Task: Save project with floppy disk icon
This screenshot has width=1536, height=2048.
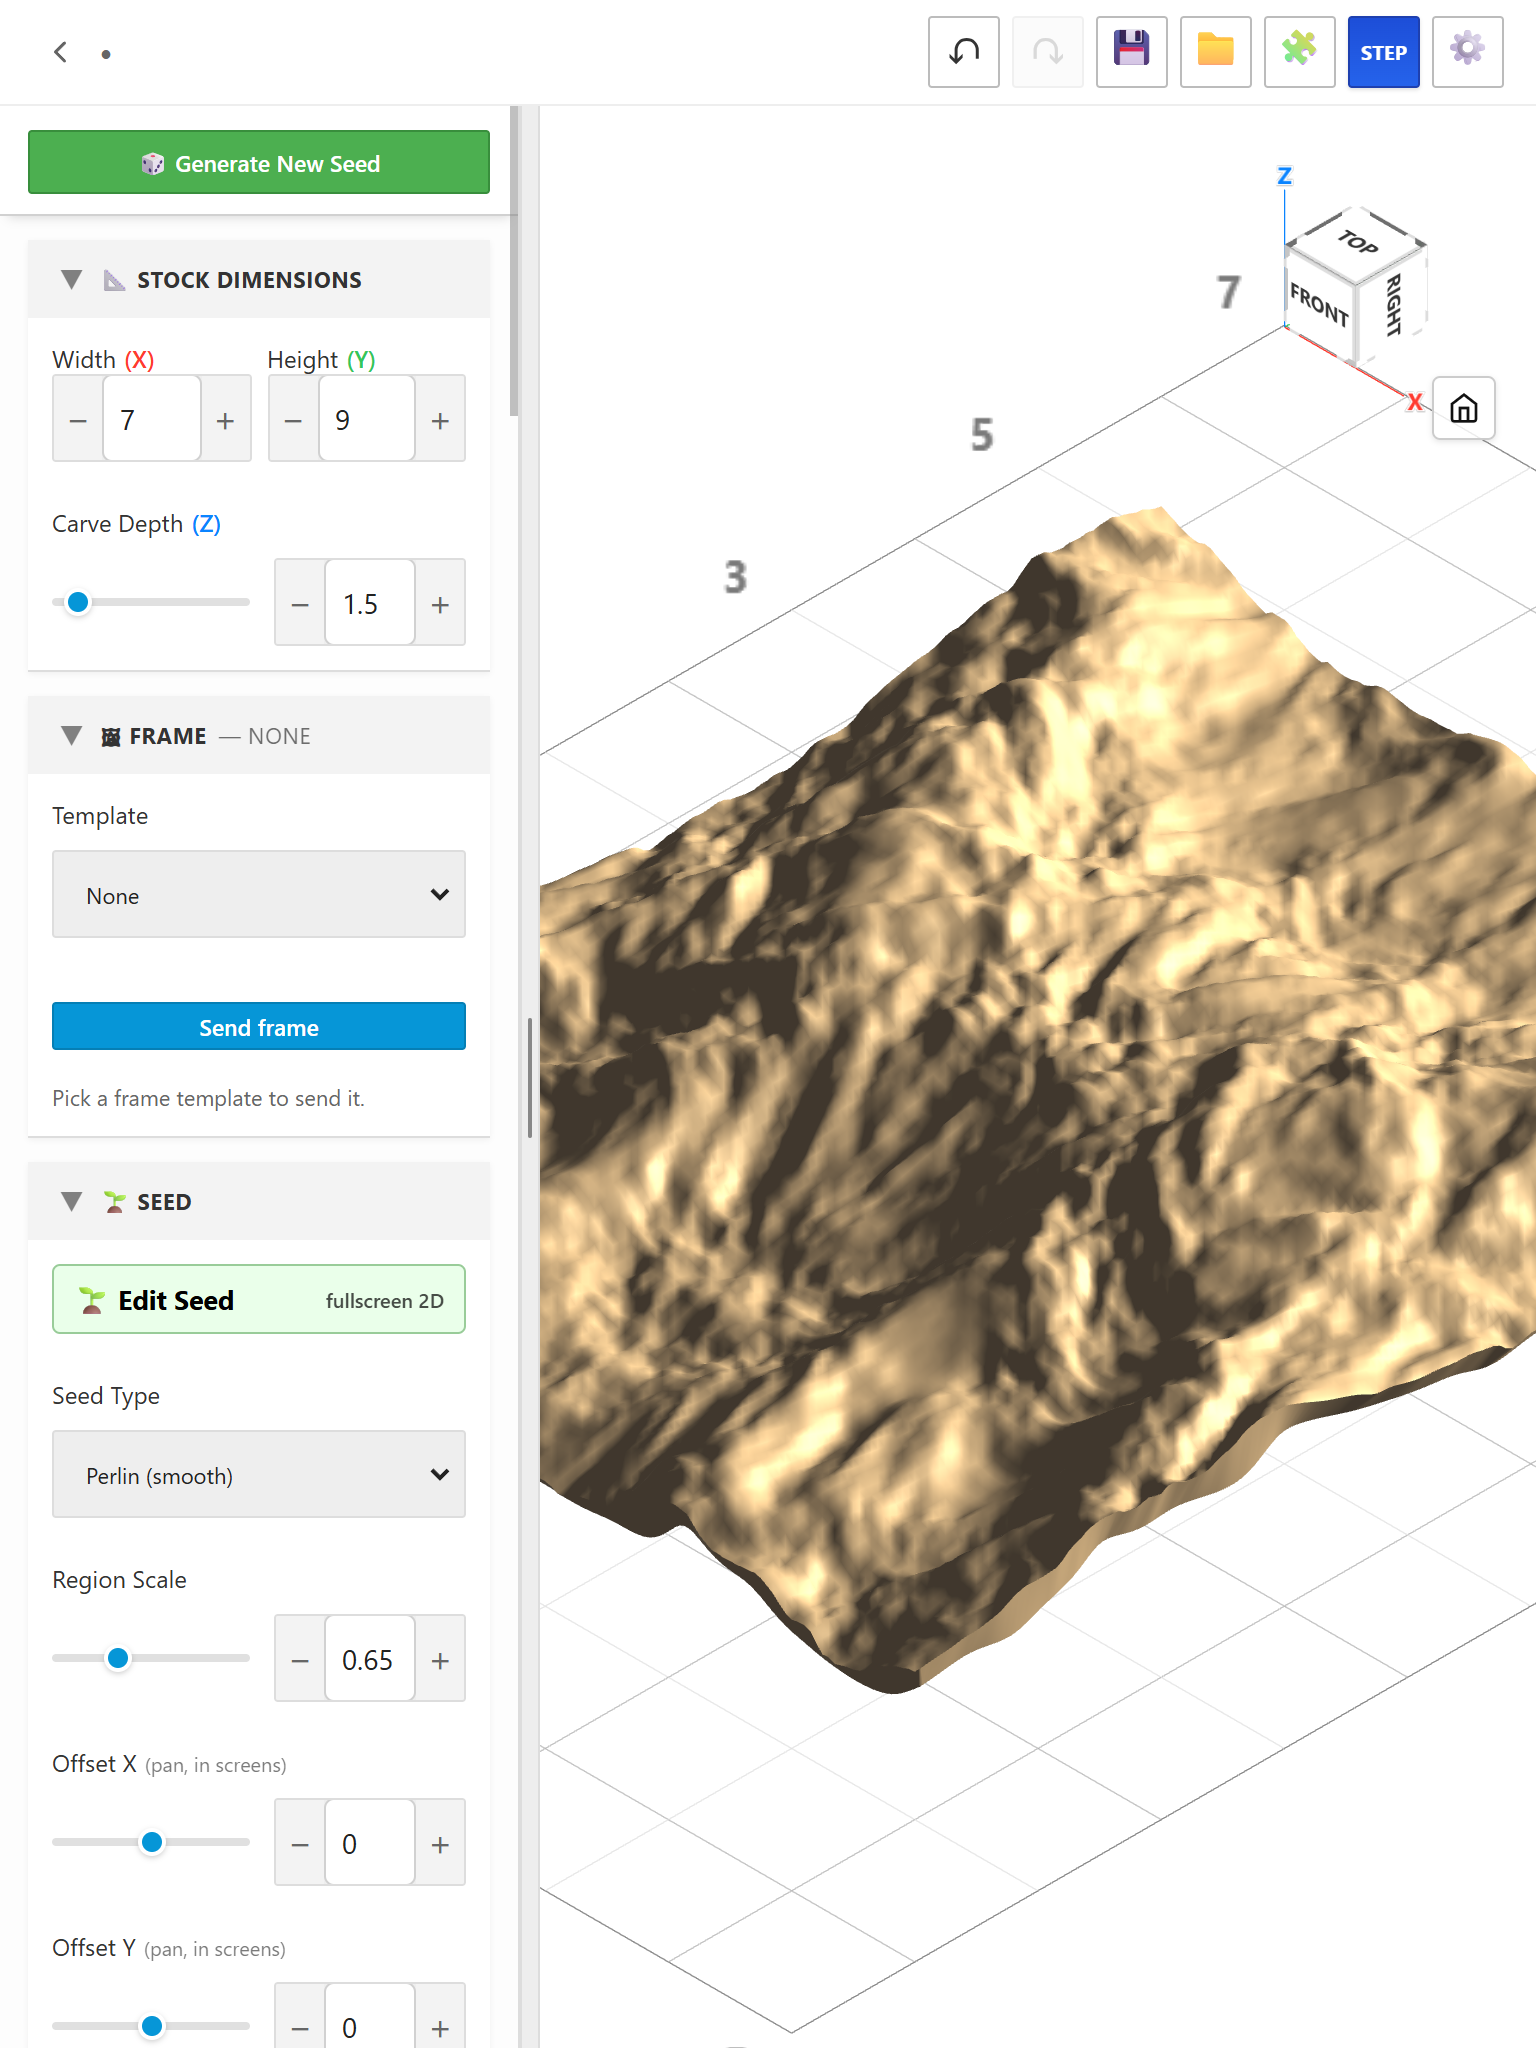Action: tap(1131, 52)
